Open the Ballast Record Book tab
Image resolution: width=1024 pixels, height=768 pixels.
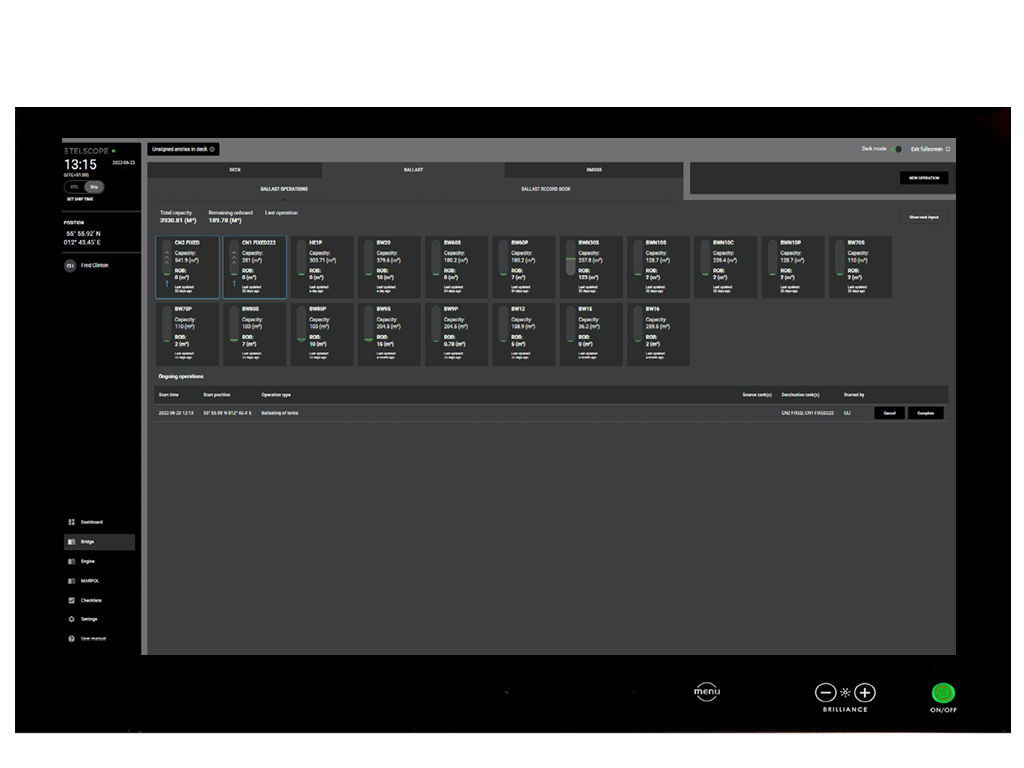point(546,188)
